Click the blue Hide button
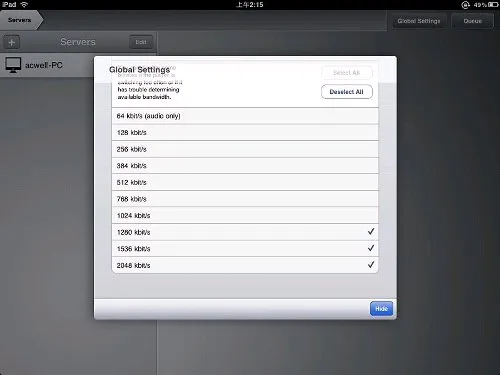The width and height of the screenshot is (500, 375). point(381,309)
